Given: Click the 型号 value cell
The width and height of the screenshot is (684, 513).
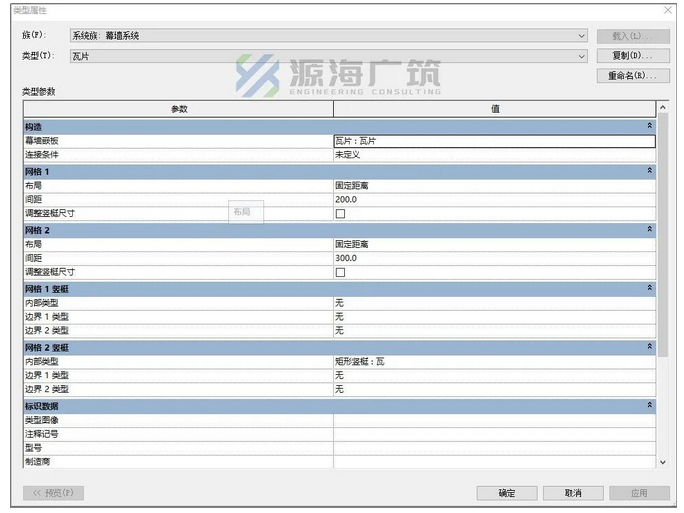Looking at the screenshot, I should tap(495, 448).
